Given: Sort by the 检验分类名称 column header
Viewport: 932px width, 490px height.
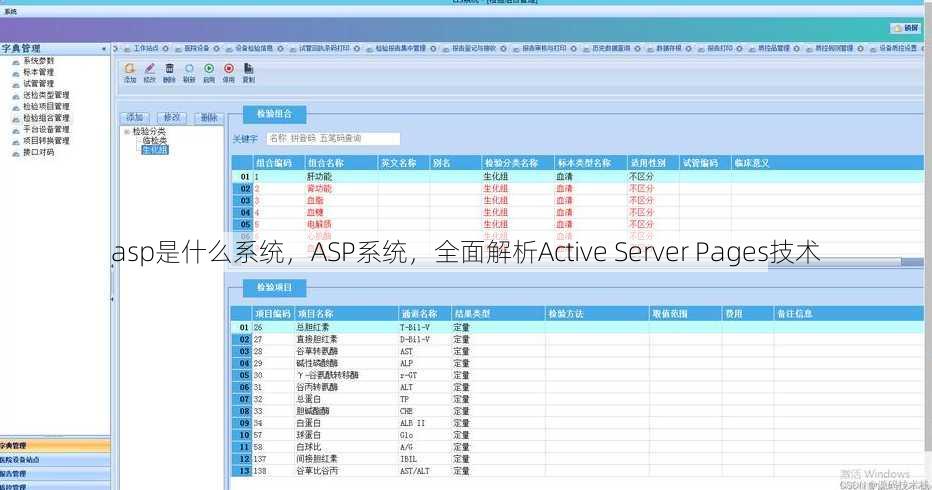Looking at the screenshot, I should [517, 163].
